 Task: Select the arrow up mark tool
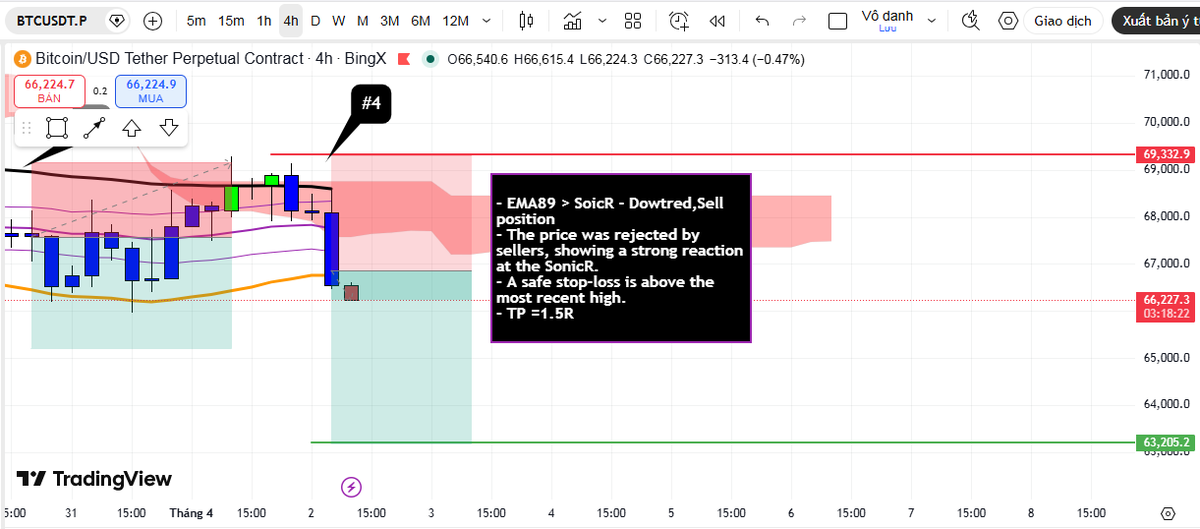pyautogui.click(x=131, y=127)
